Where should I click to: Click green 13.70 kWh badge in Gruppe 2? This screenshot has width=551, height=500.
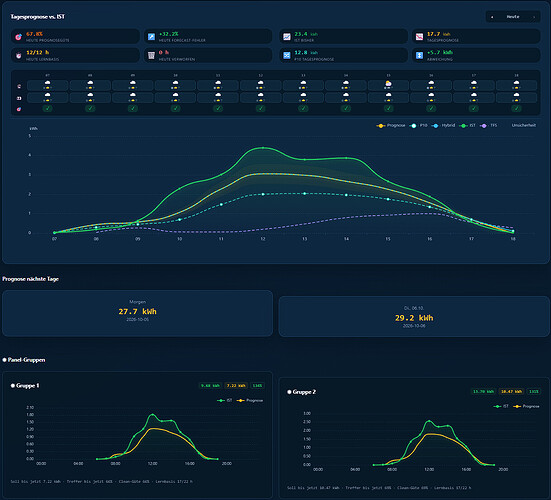(484, 391)
